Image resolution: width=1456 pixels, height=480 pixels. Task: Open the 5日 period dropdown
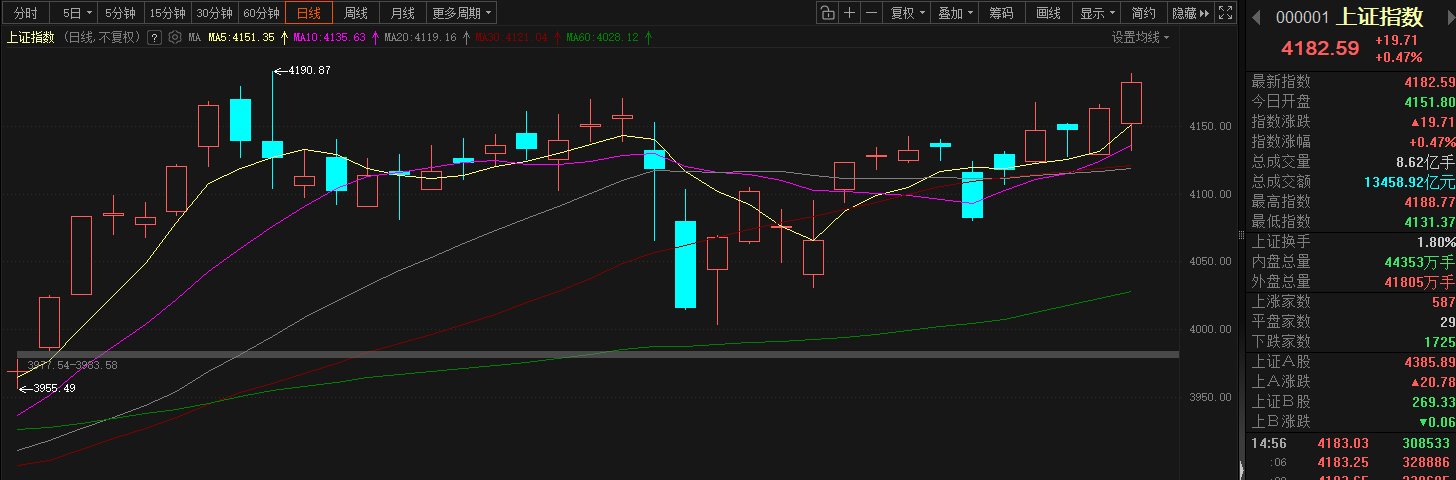[x=75, y=13]
